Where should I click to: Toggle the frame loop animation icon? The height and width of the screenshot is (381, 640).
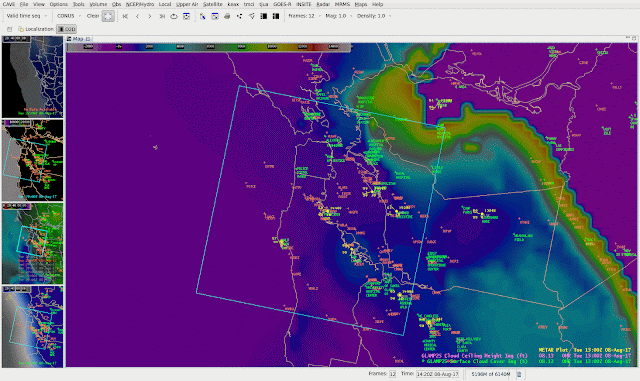[174, 16]
